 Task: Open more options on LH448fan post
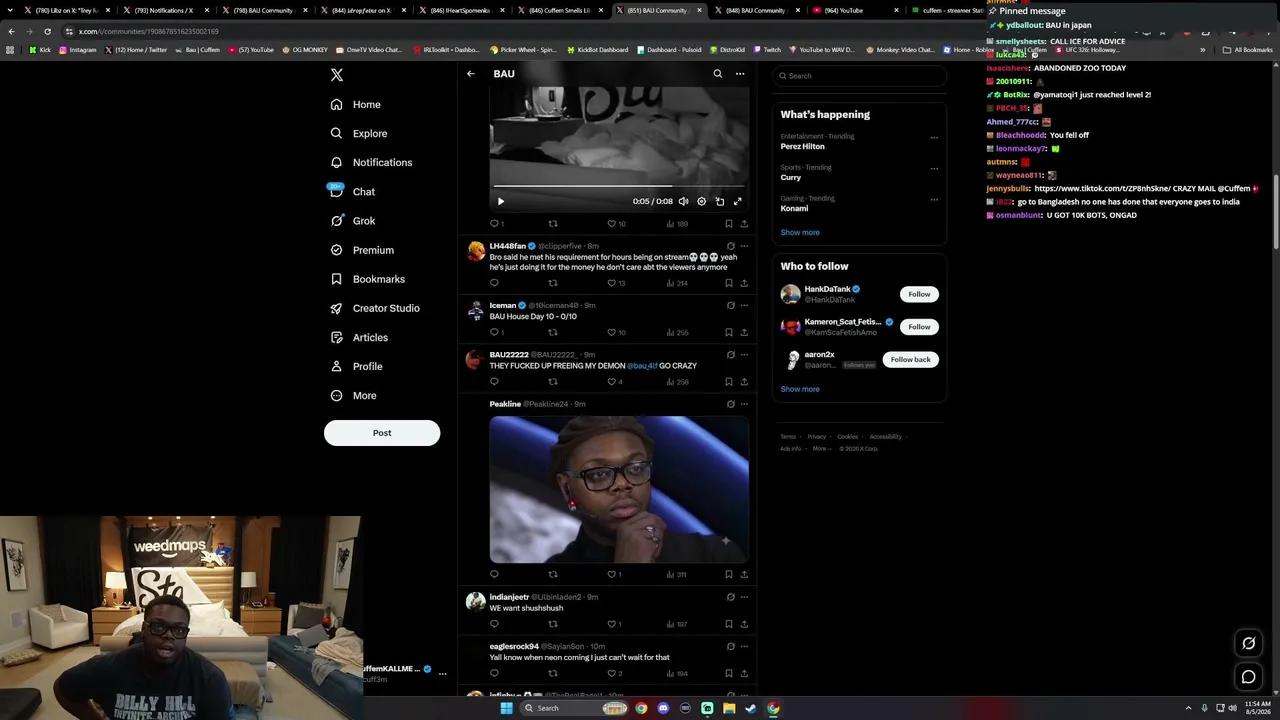pyautogui.click(x=744, y=246)
